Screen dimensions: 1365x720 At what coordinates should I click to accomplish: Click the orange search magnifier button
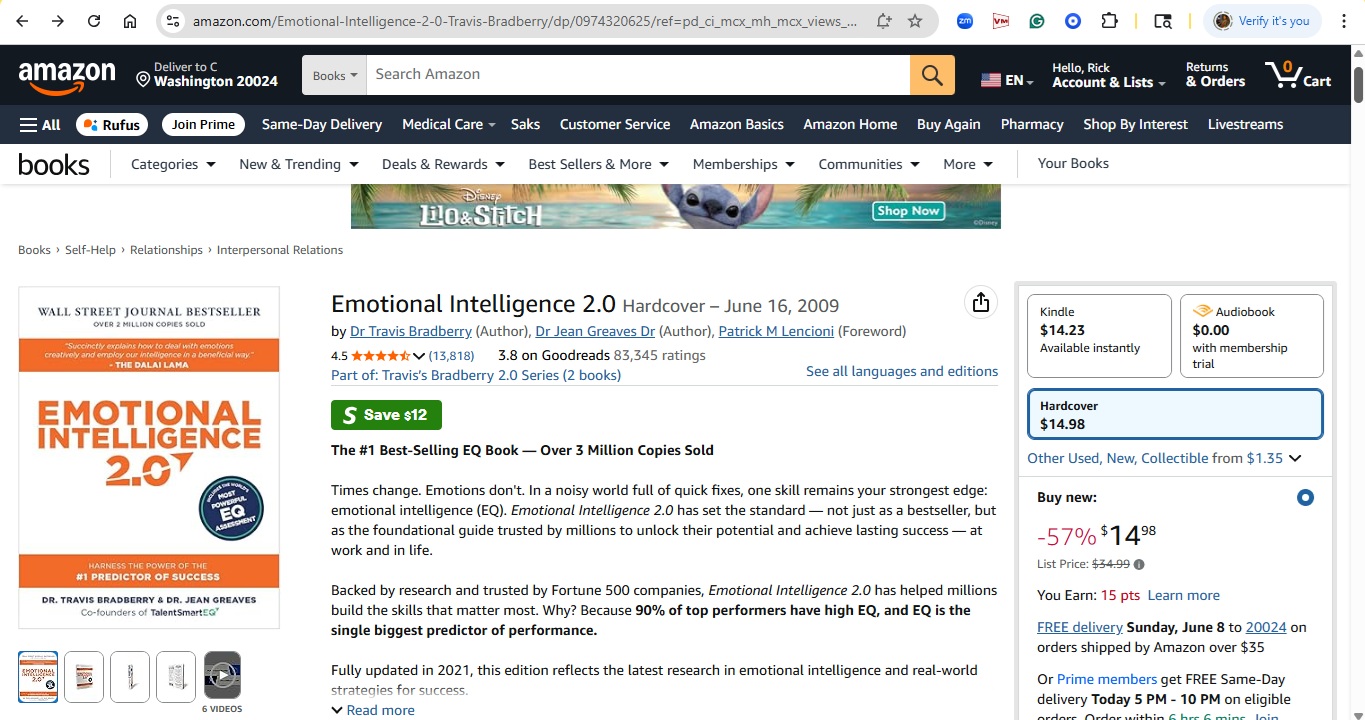932,75
